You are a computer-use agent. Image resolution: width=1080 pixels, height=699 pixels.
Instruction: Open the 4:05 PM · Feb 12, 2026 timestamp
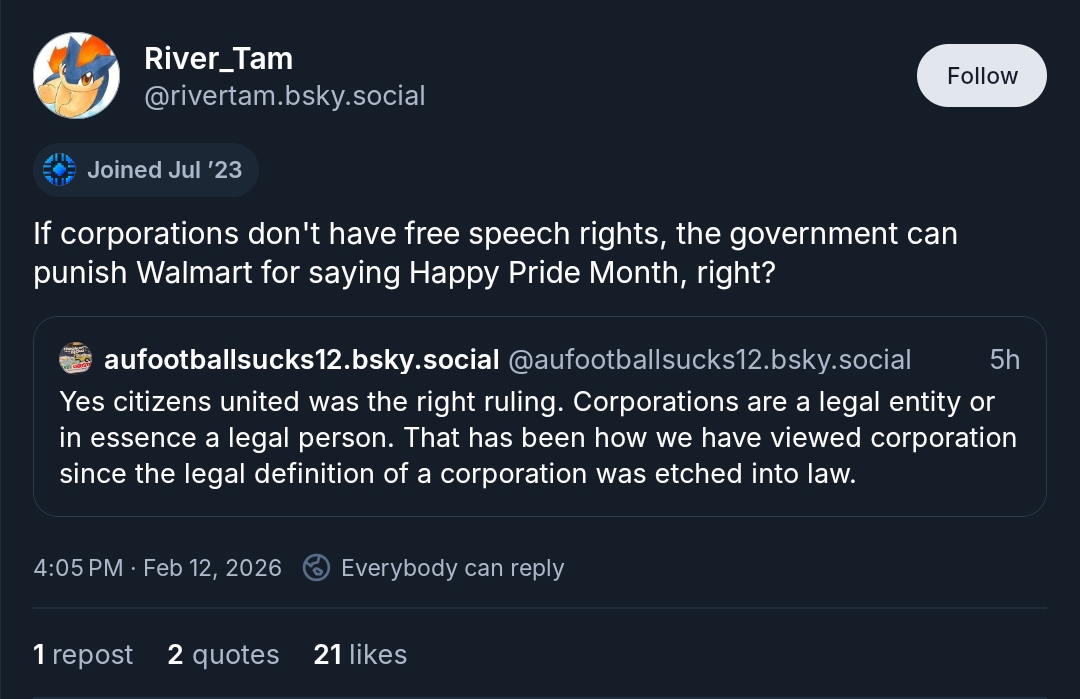tap(157, 568)
